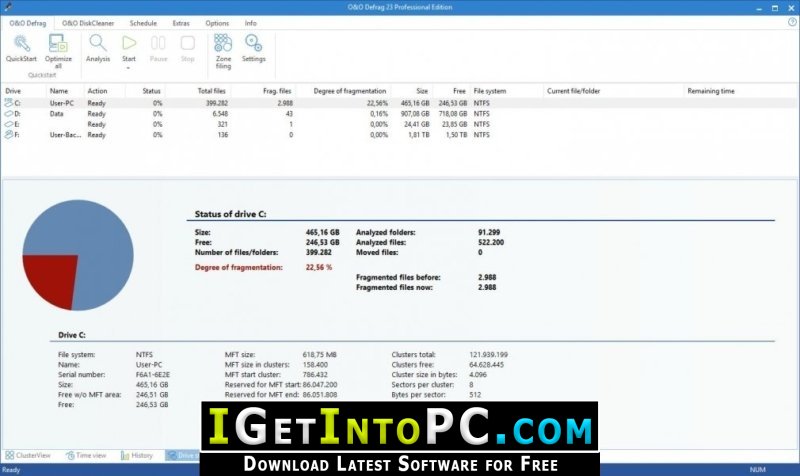Expand the Start button dropdown arrow

(x=129, y=67)
